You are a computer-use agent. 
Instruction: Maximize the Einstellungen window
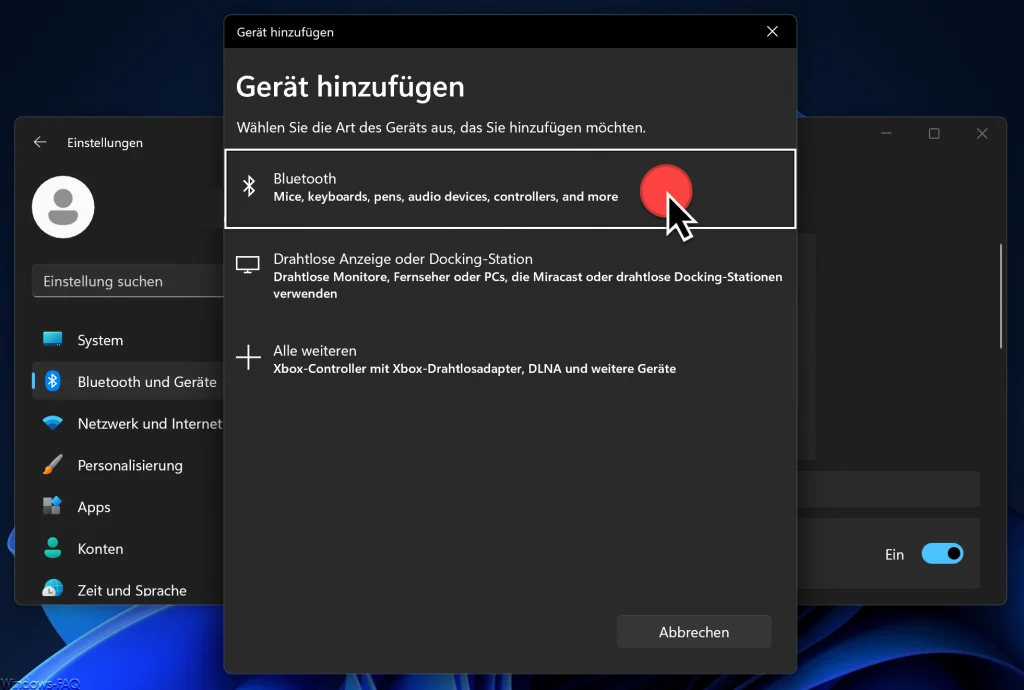[934, 133]
